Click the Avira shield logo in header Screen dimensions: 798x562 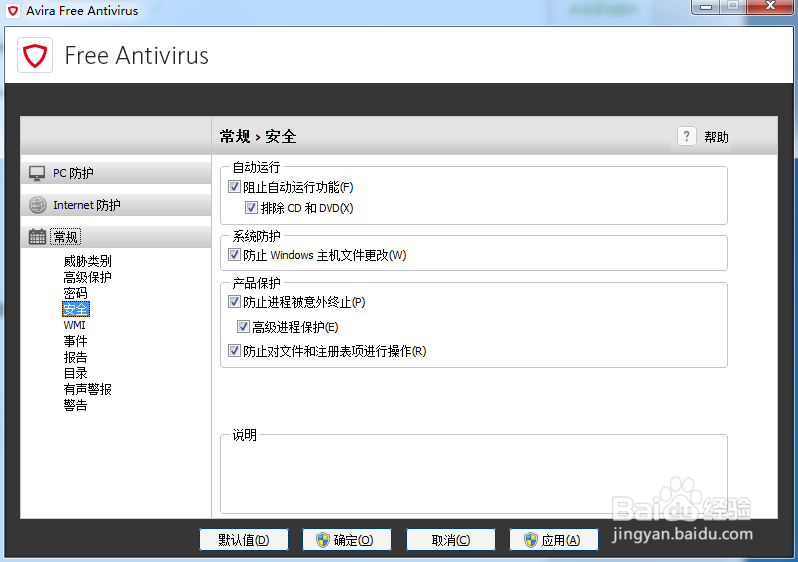pyautogui.click(x=35, y=55)
